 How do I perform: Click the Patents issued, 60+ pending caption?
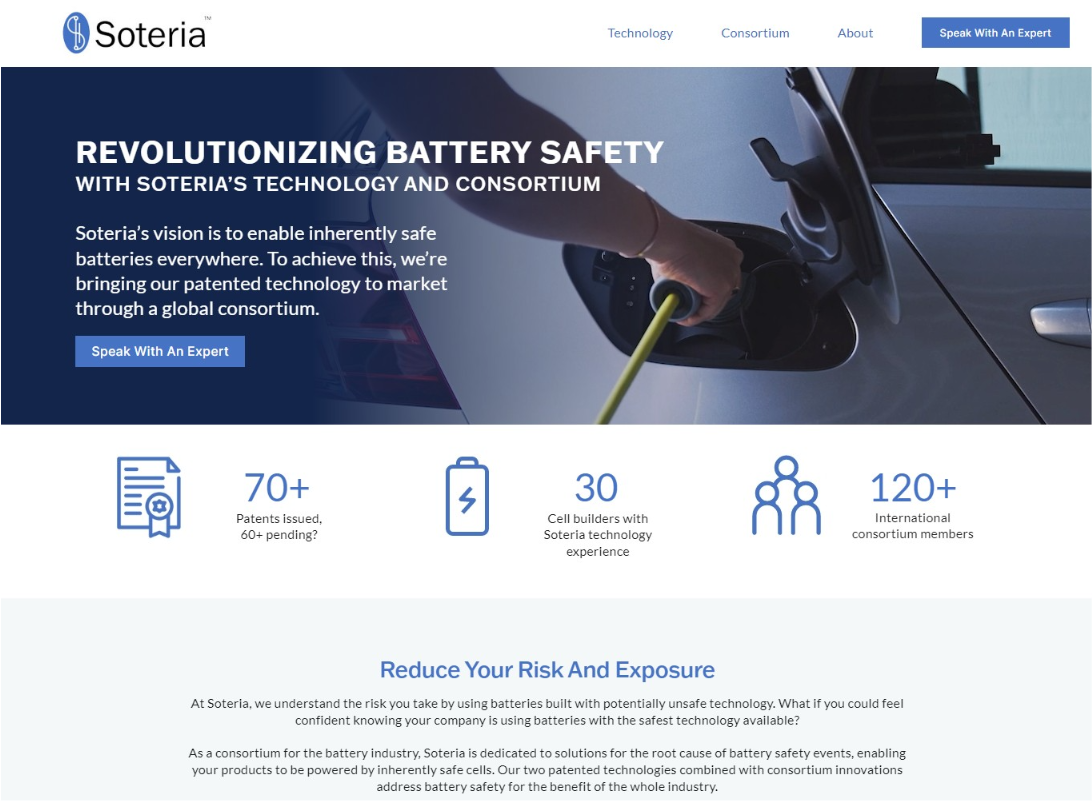[279, 527]
